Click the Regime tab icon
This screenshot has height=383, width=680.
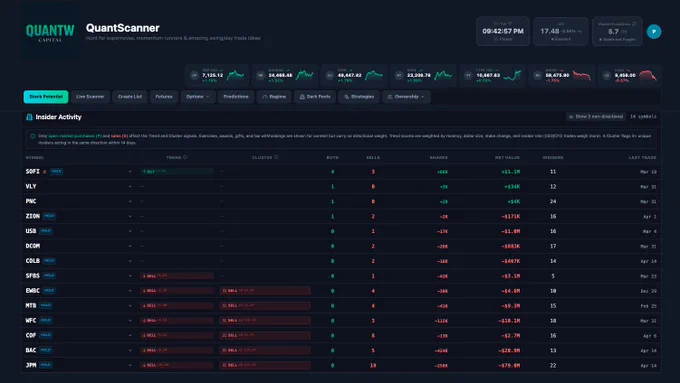[265, 97]
